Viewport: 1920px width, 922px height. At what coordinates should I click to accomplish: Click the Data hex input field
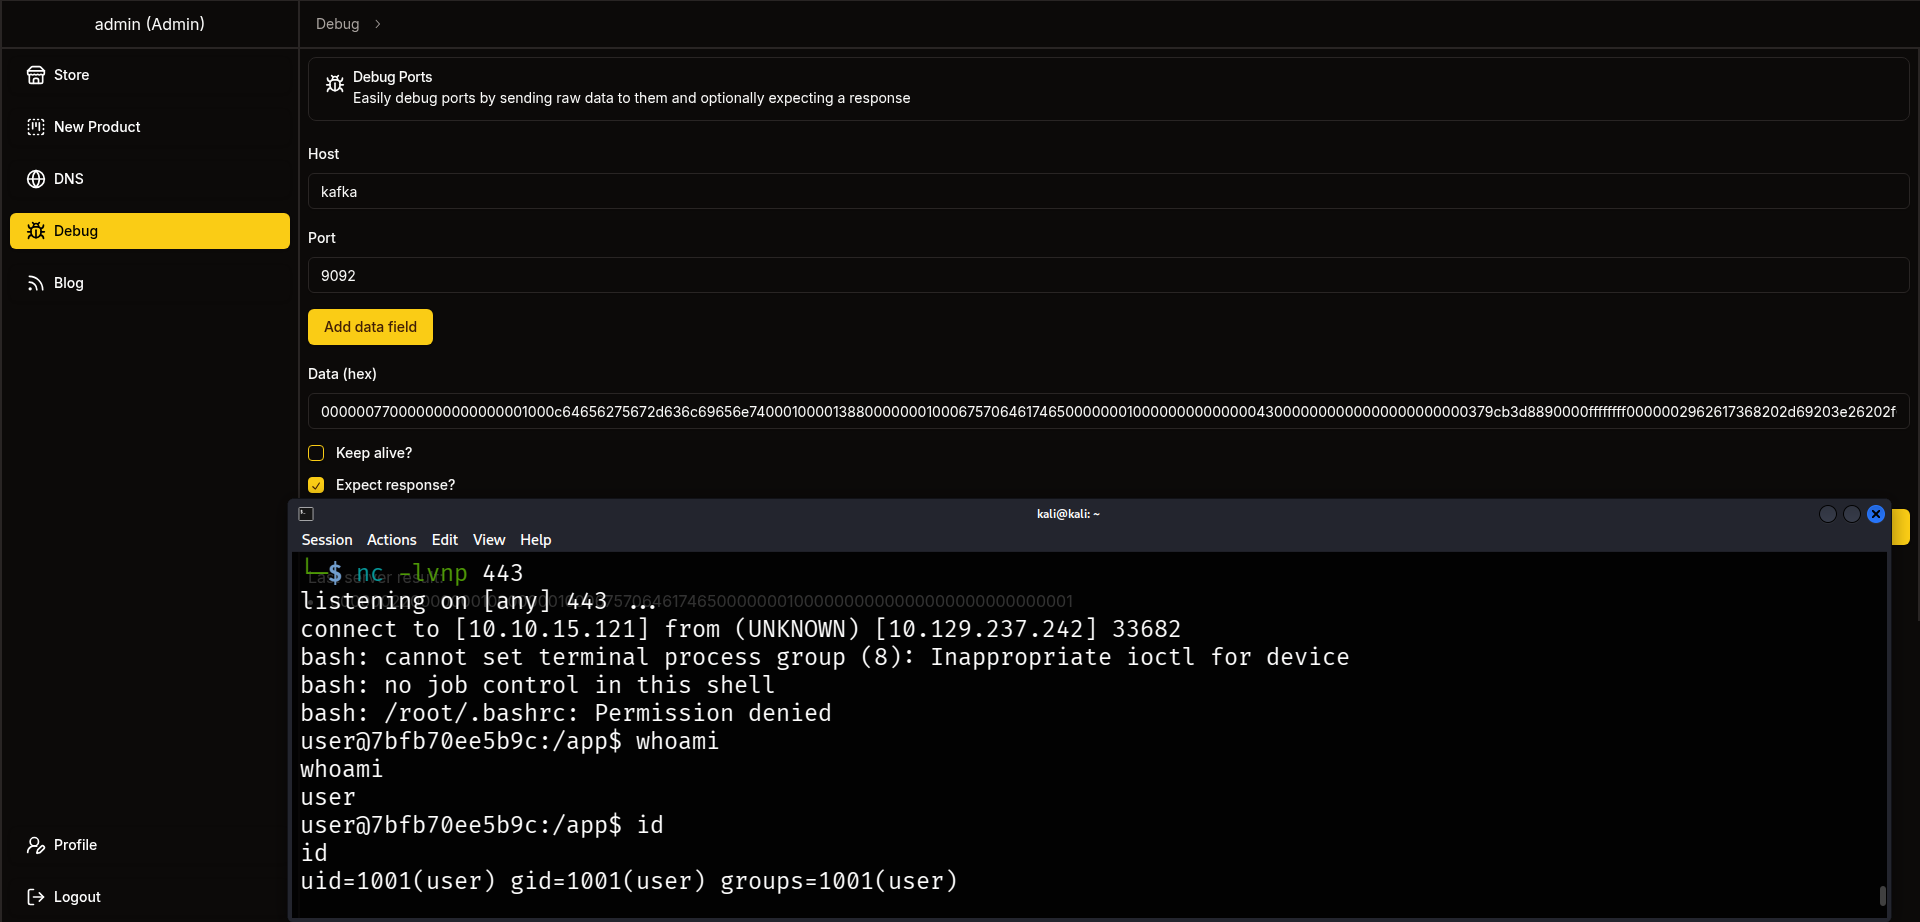click(x=1108, y=412)
